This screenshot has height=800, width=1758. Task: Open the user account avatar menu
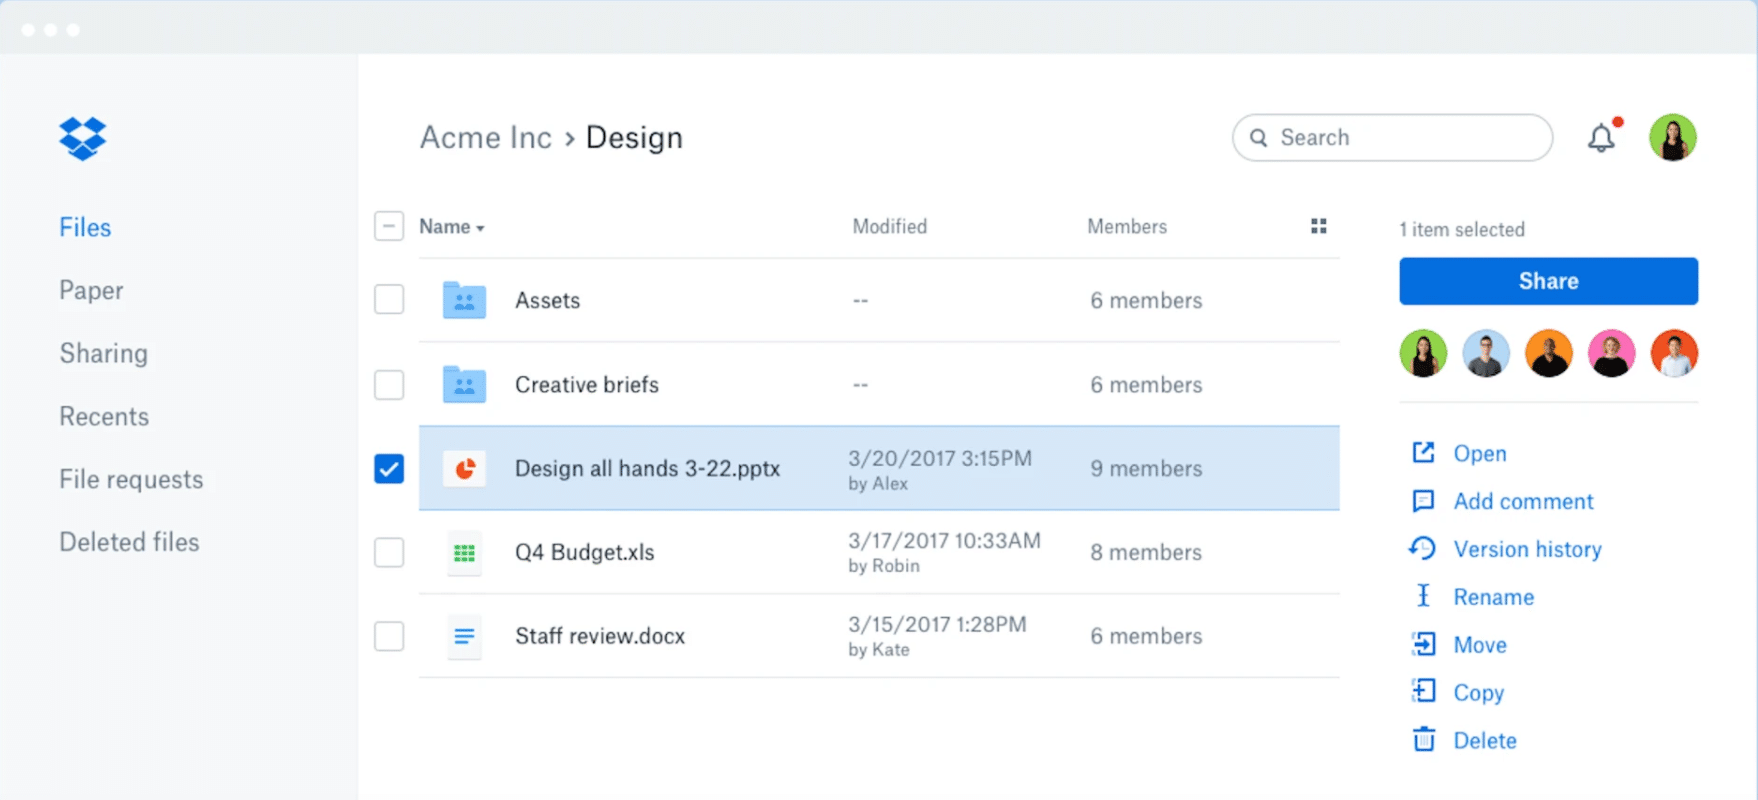point(1672,138)
